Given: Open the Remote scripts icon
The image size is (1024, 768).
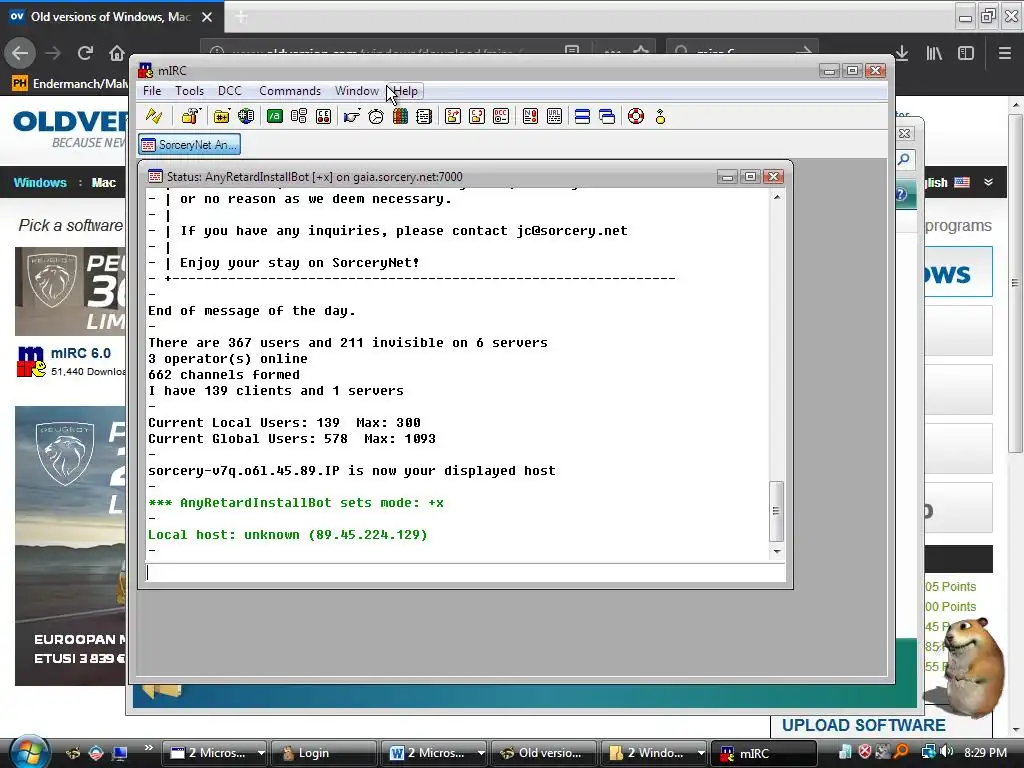Looking at the screenshot, I should coord(323,116).
